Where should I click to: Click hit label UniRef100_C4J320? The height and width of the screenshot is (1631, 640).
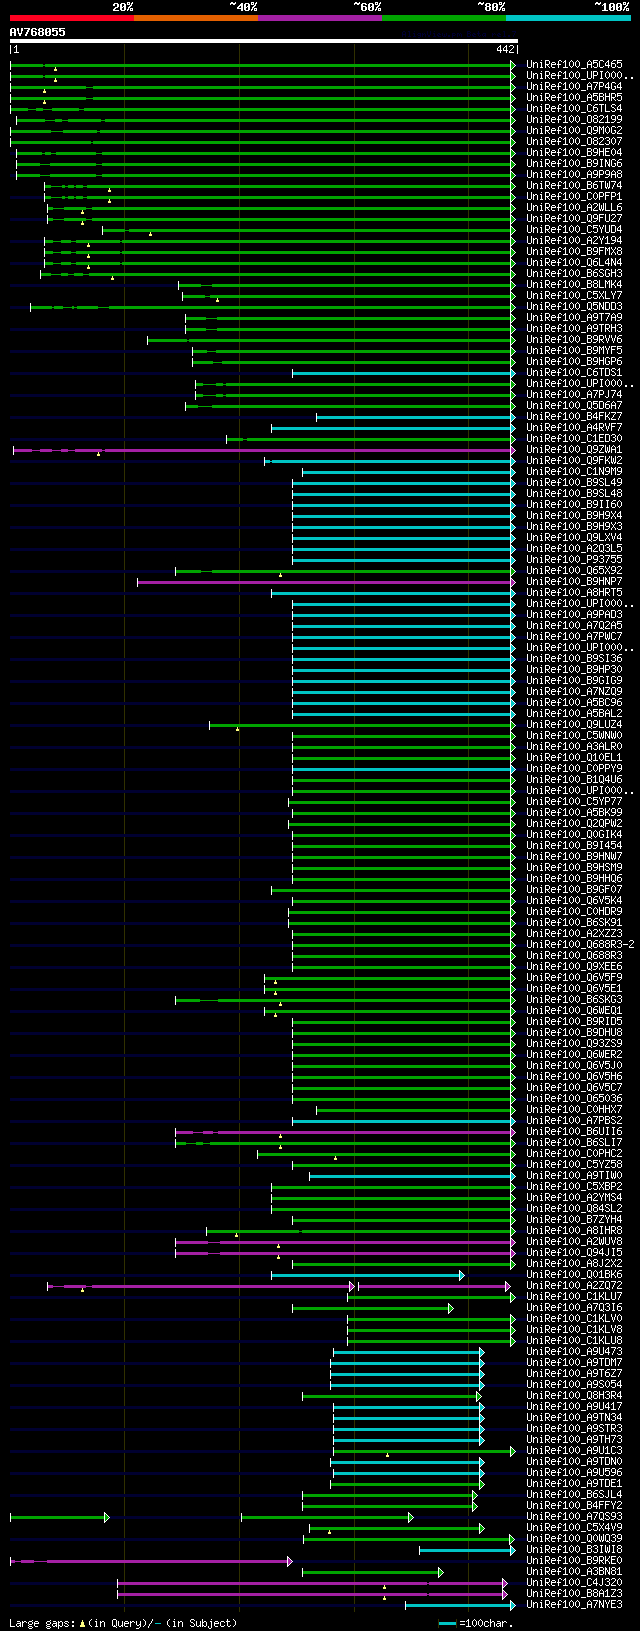tap(574, 1583)
